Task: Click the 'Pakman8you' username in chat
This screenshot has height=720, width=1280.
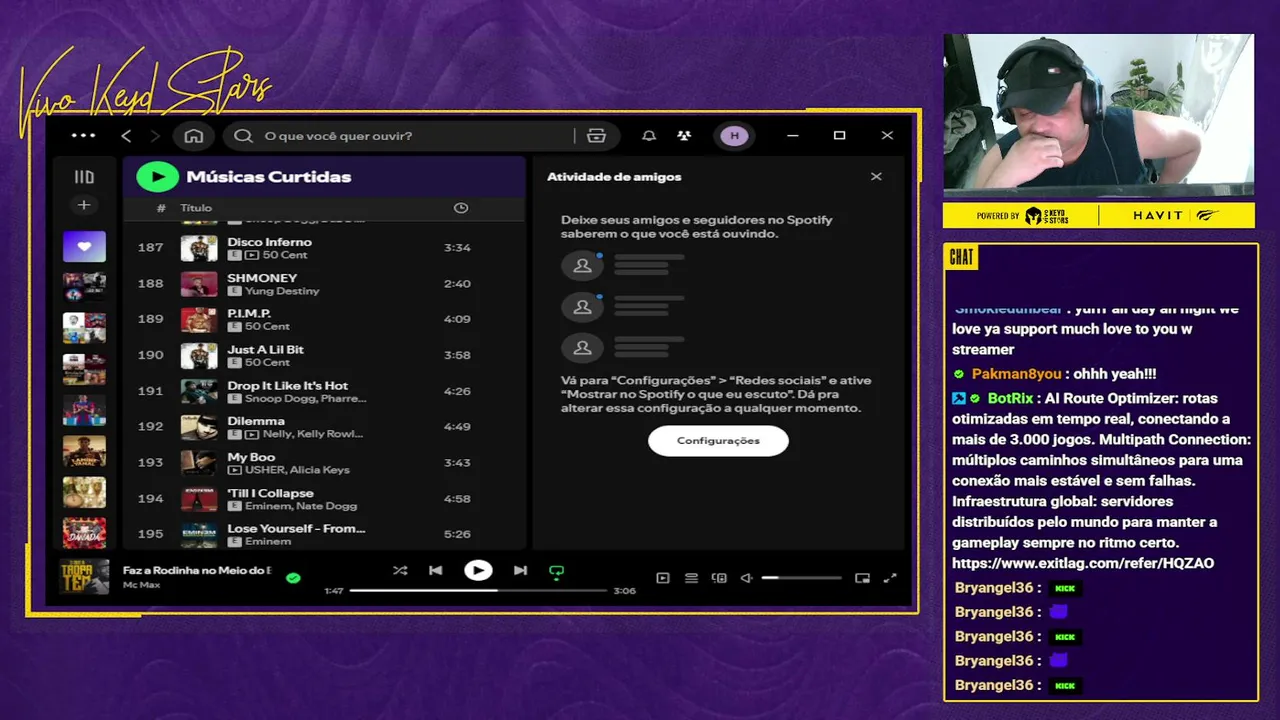Action: (1017, 374)
